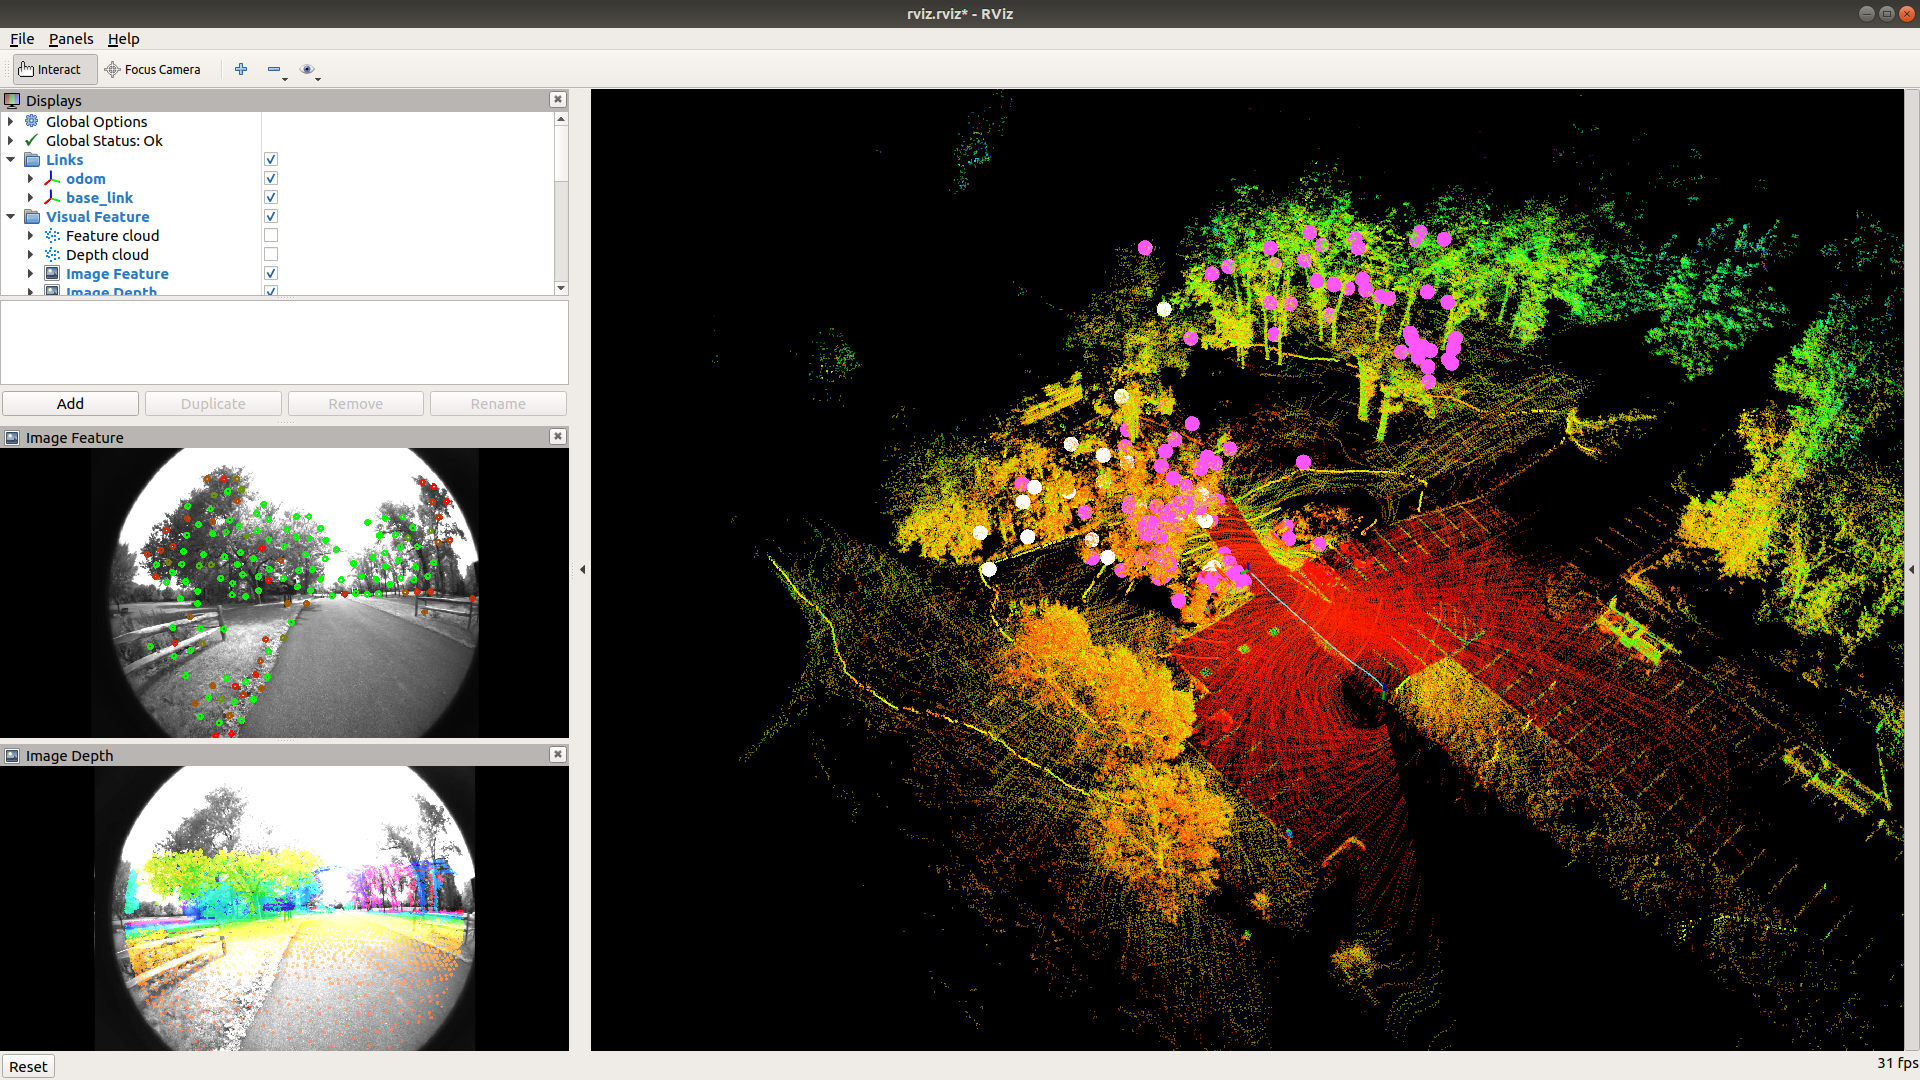This screenshot has width=1920, height=1080.
Task: Open the Panels menu
Action: pos(70,39)
